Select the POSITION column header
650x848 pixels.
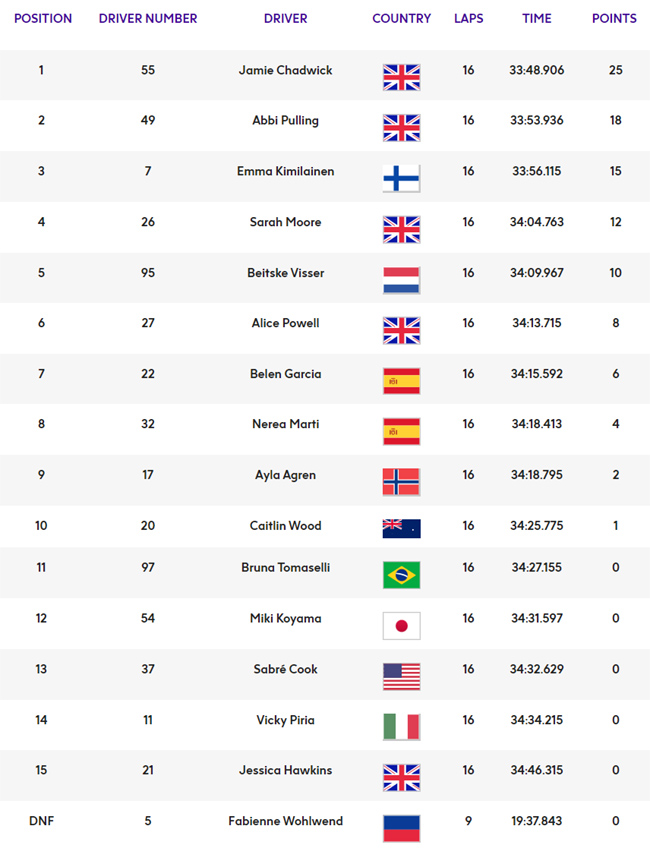click(43, 18)
